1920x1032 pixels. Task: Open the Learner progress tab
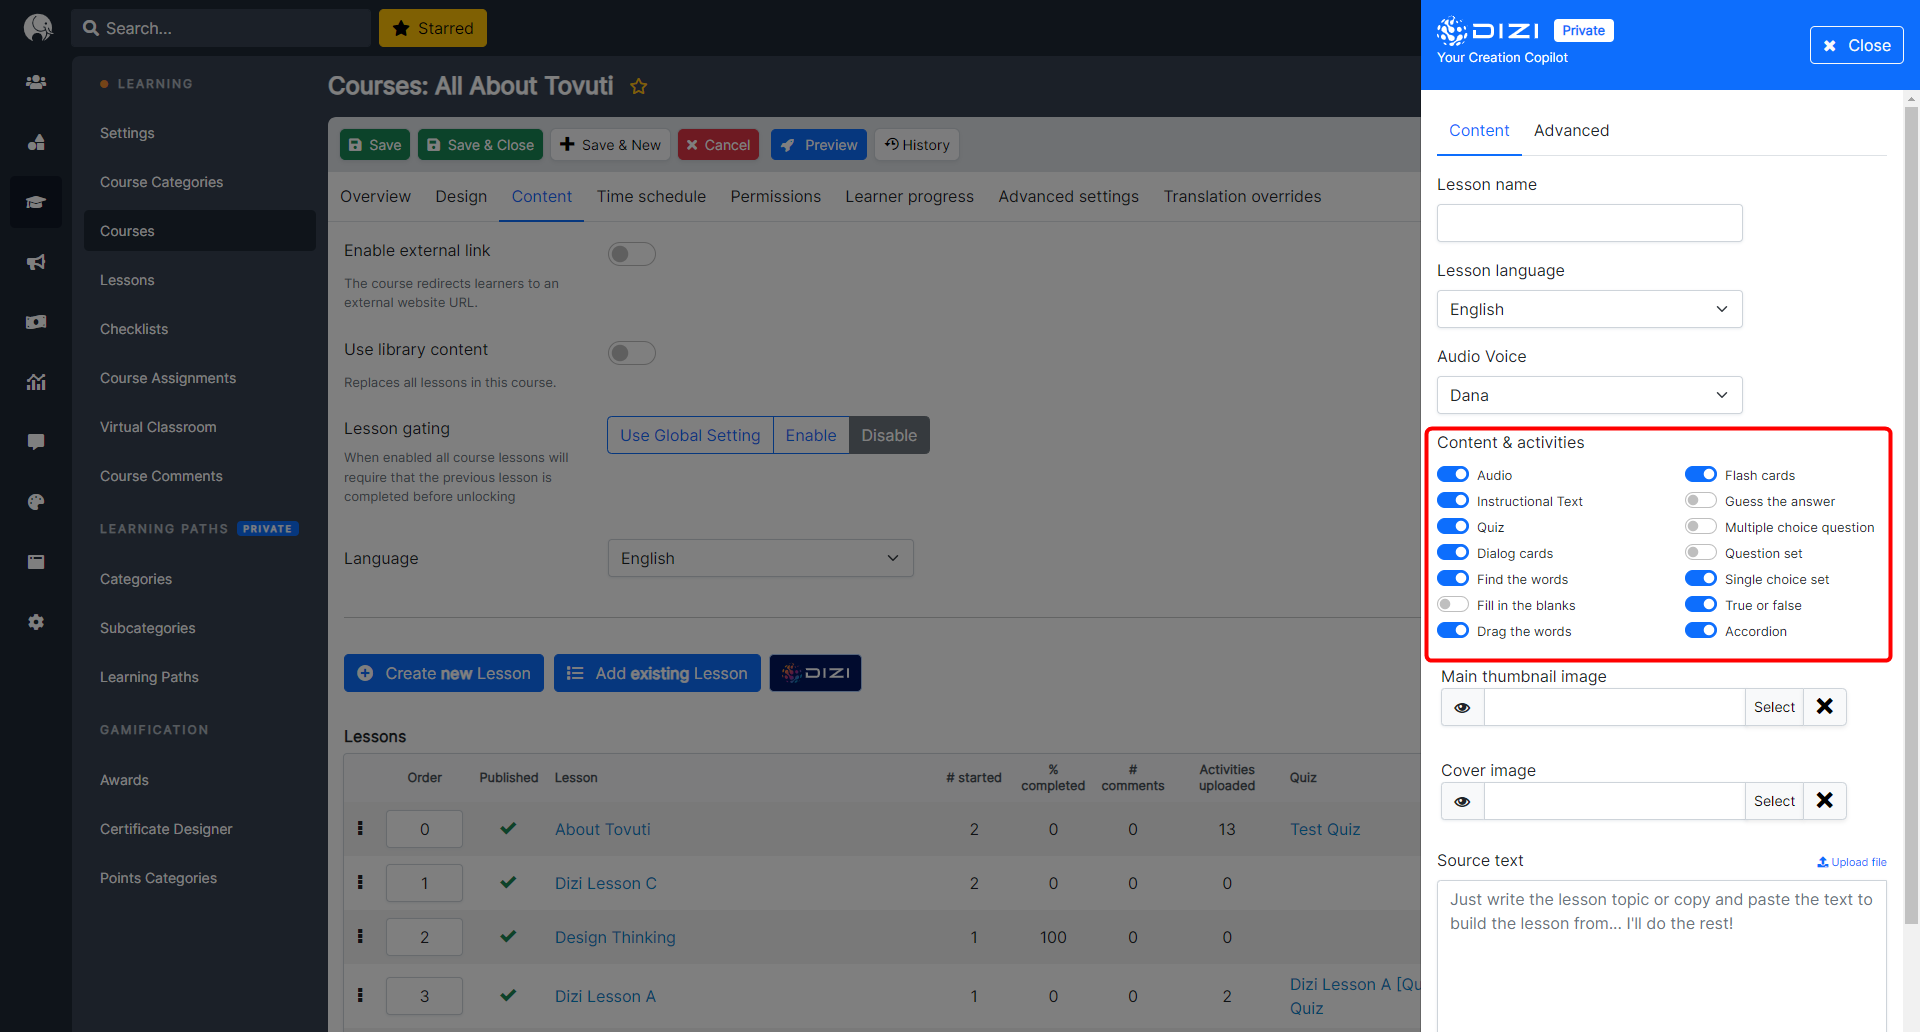pyautogui.click(x=909, y=197)
